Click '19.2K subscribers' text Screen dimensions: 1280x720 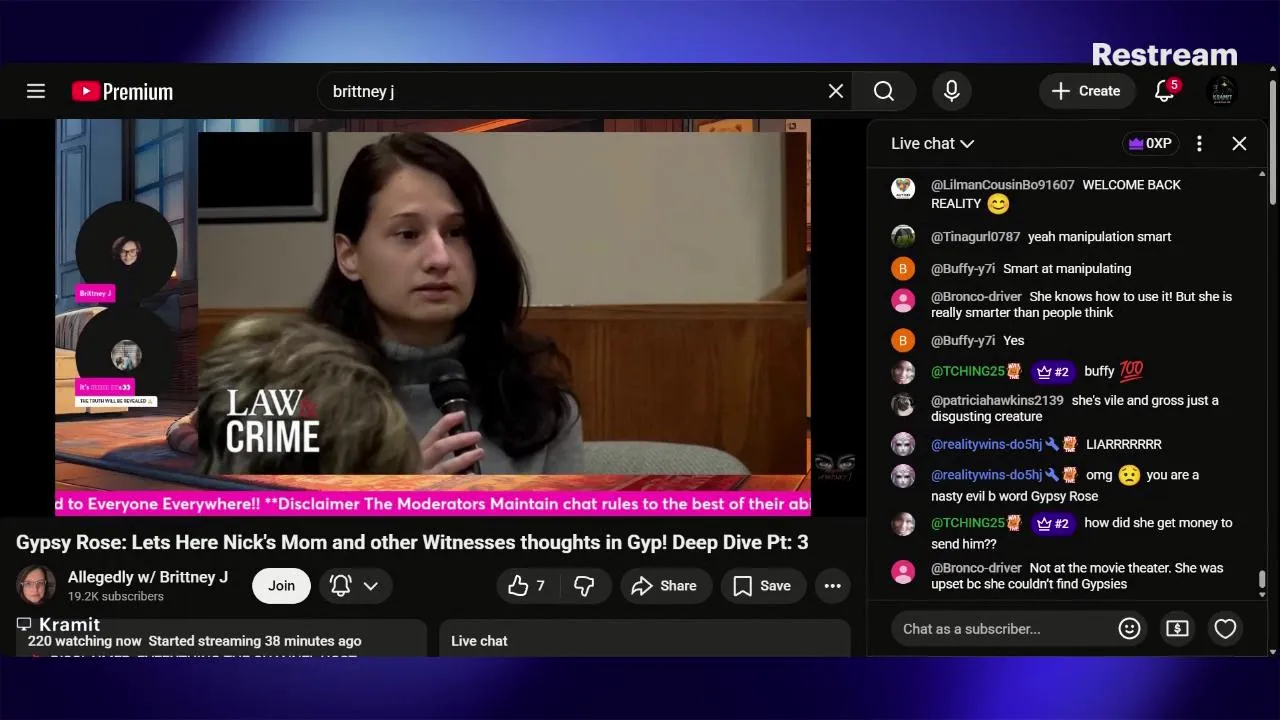[116, 596]
